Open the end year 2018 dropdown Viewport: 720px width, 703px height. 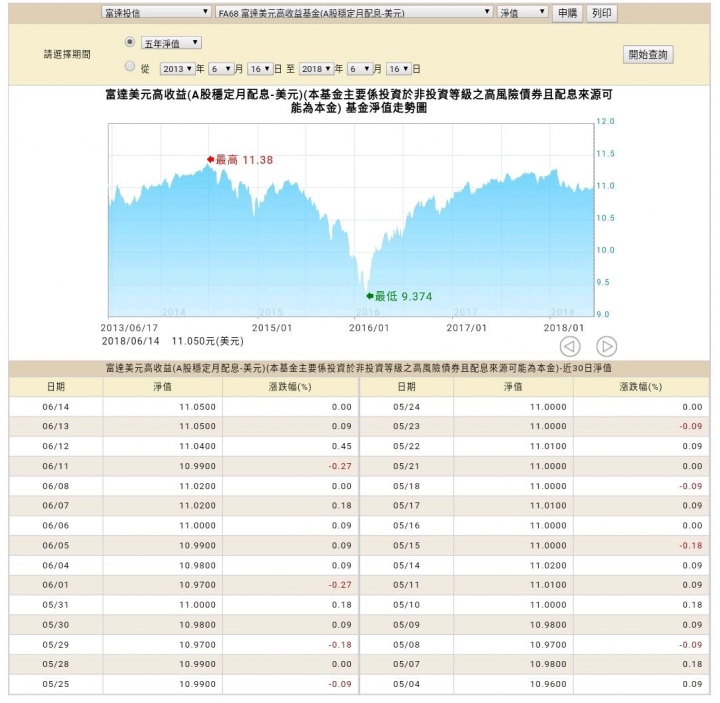click(x=316, y=69)
